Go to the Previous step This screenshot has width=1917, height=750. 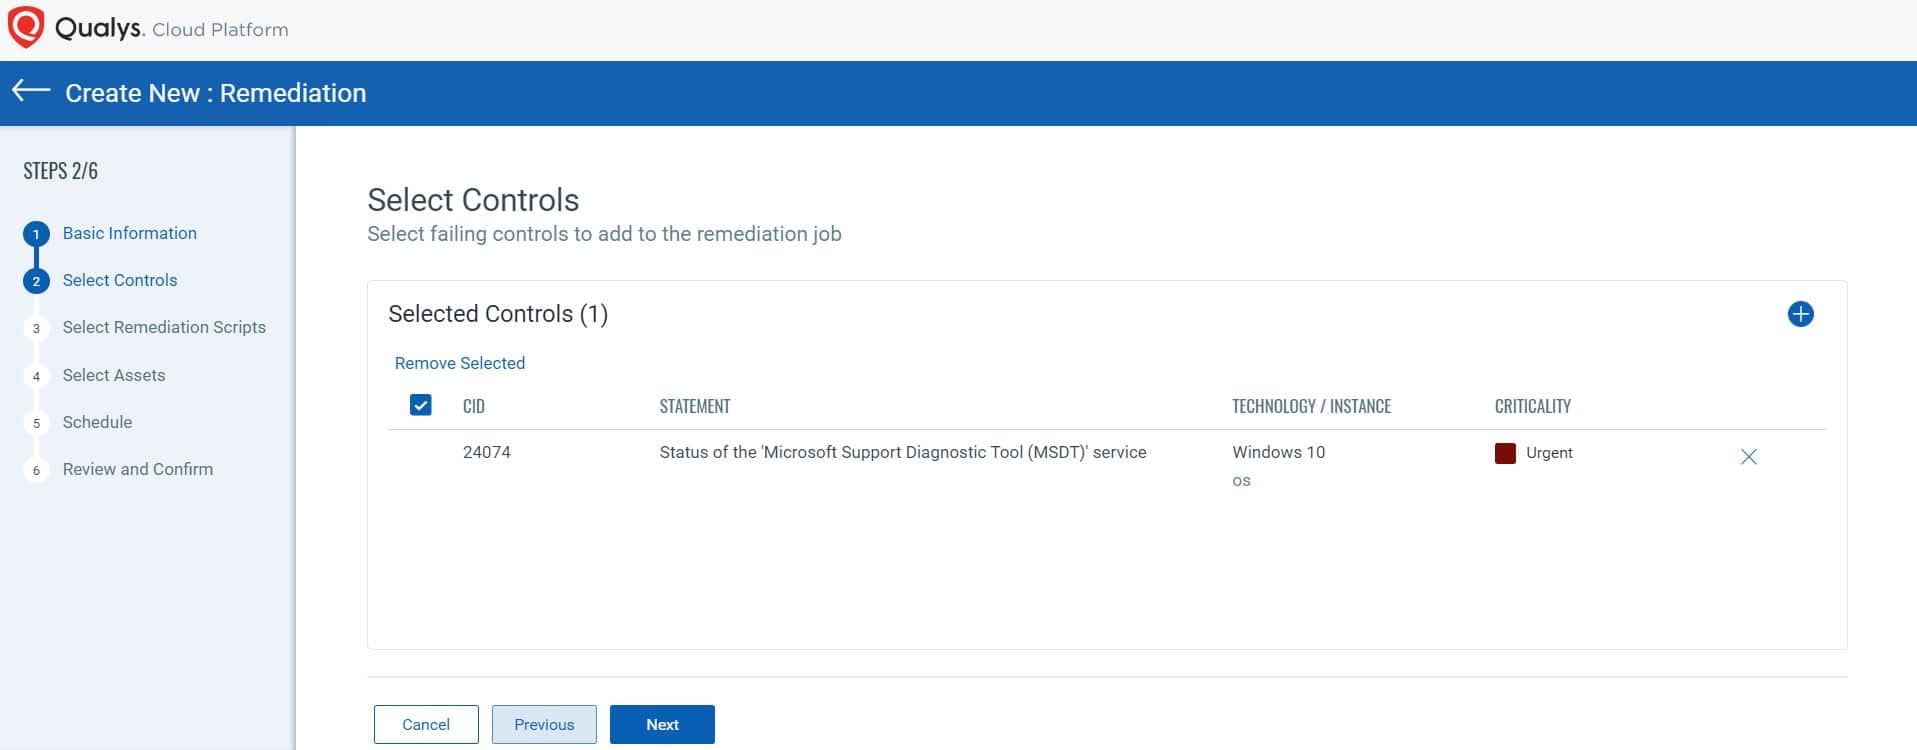[x=544, y=724]
